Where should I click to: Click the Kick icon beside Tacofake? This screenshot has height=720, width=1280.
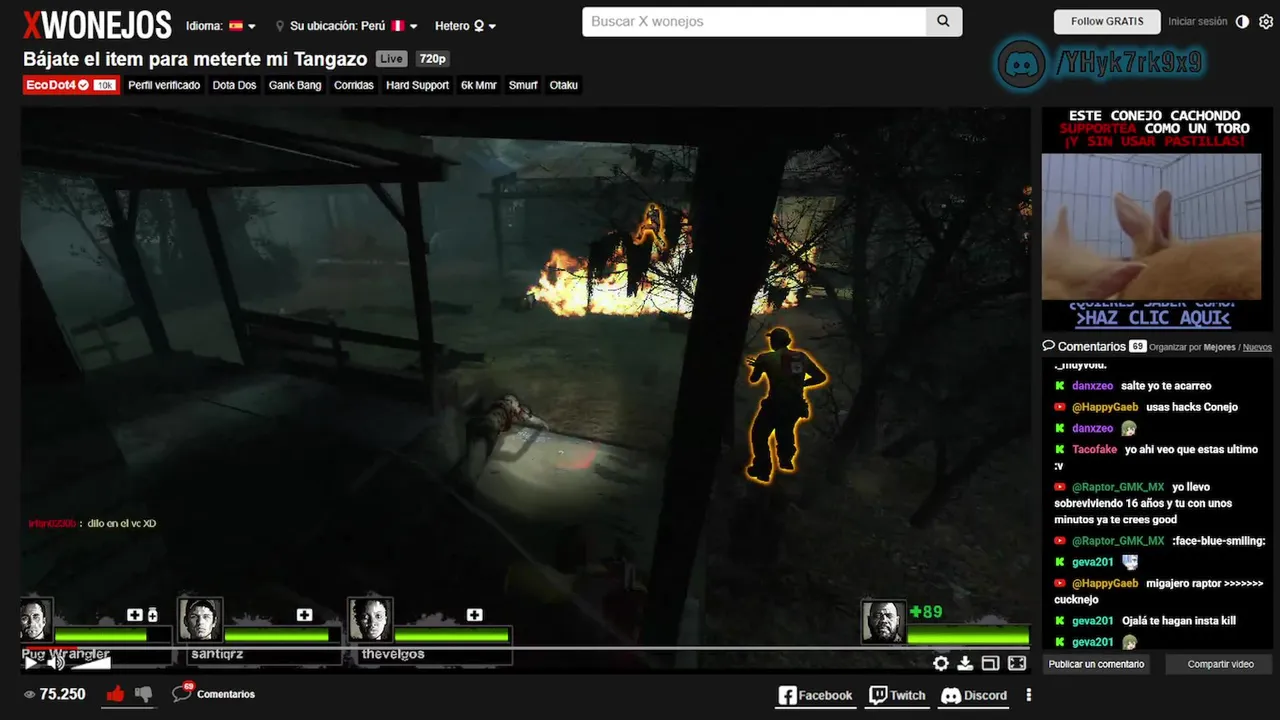point(1060,449)
